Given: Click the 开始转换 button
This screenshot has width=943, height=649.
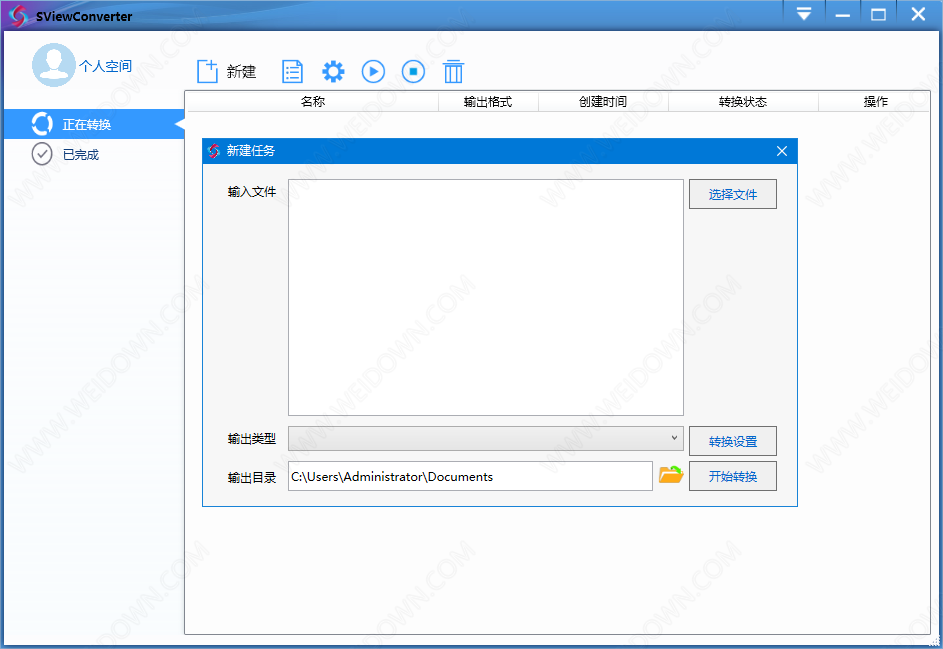Looking at the screenshot, I should [732, 476].
